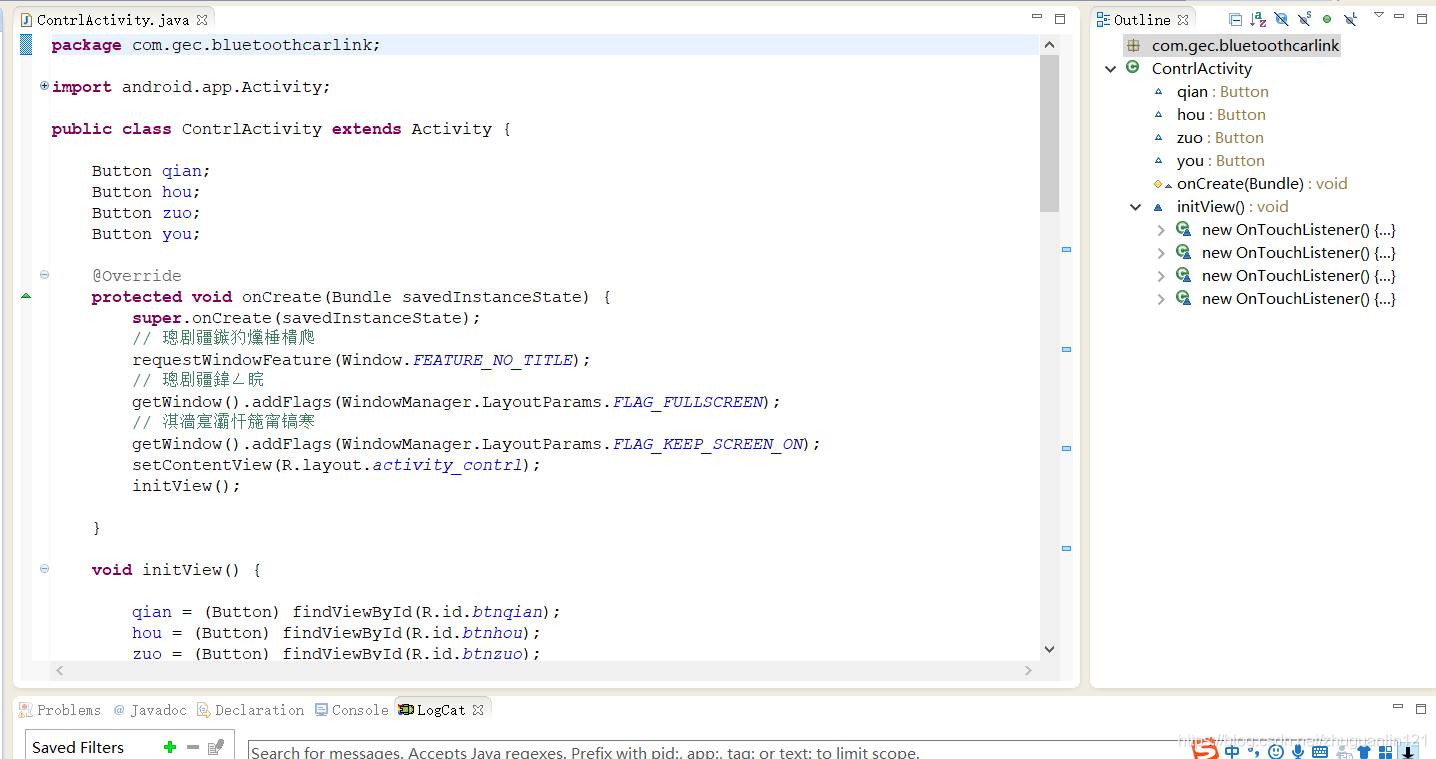Close the ContrlActivity.java editor tab
1436x759 pixels.
point(202,20)
